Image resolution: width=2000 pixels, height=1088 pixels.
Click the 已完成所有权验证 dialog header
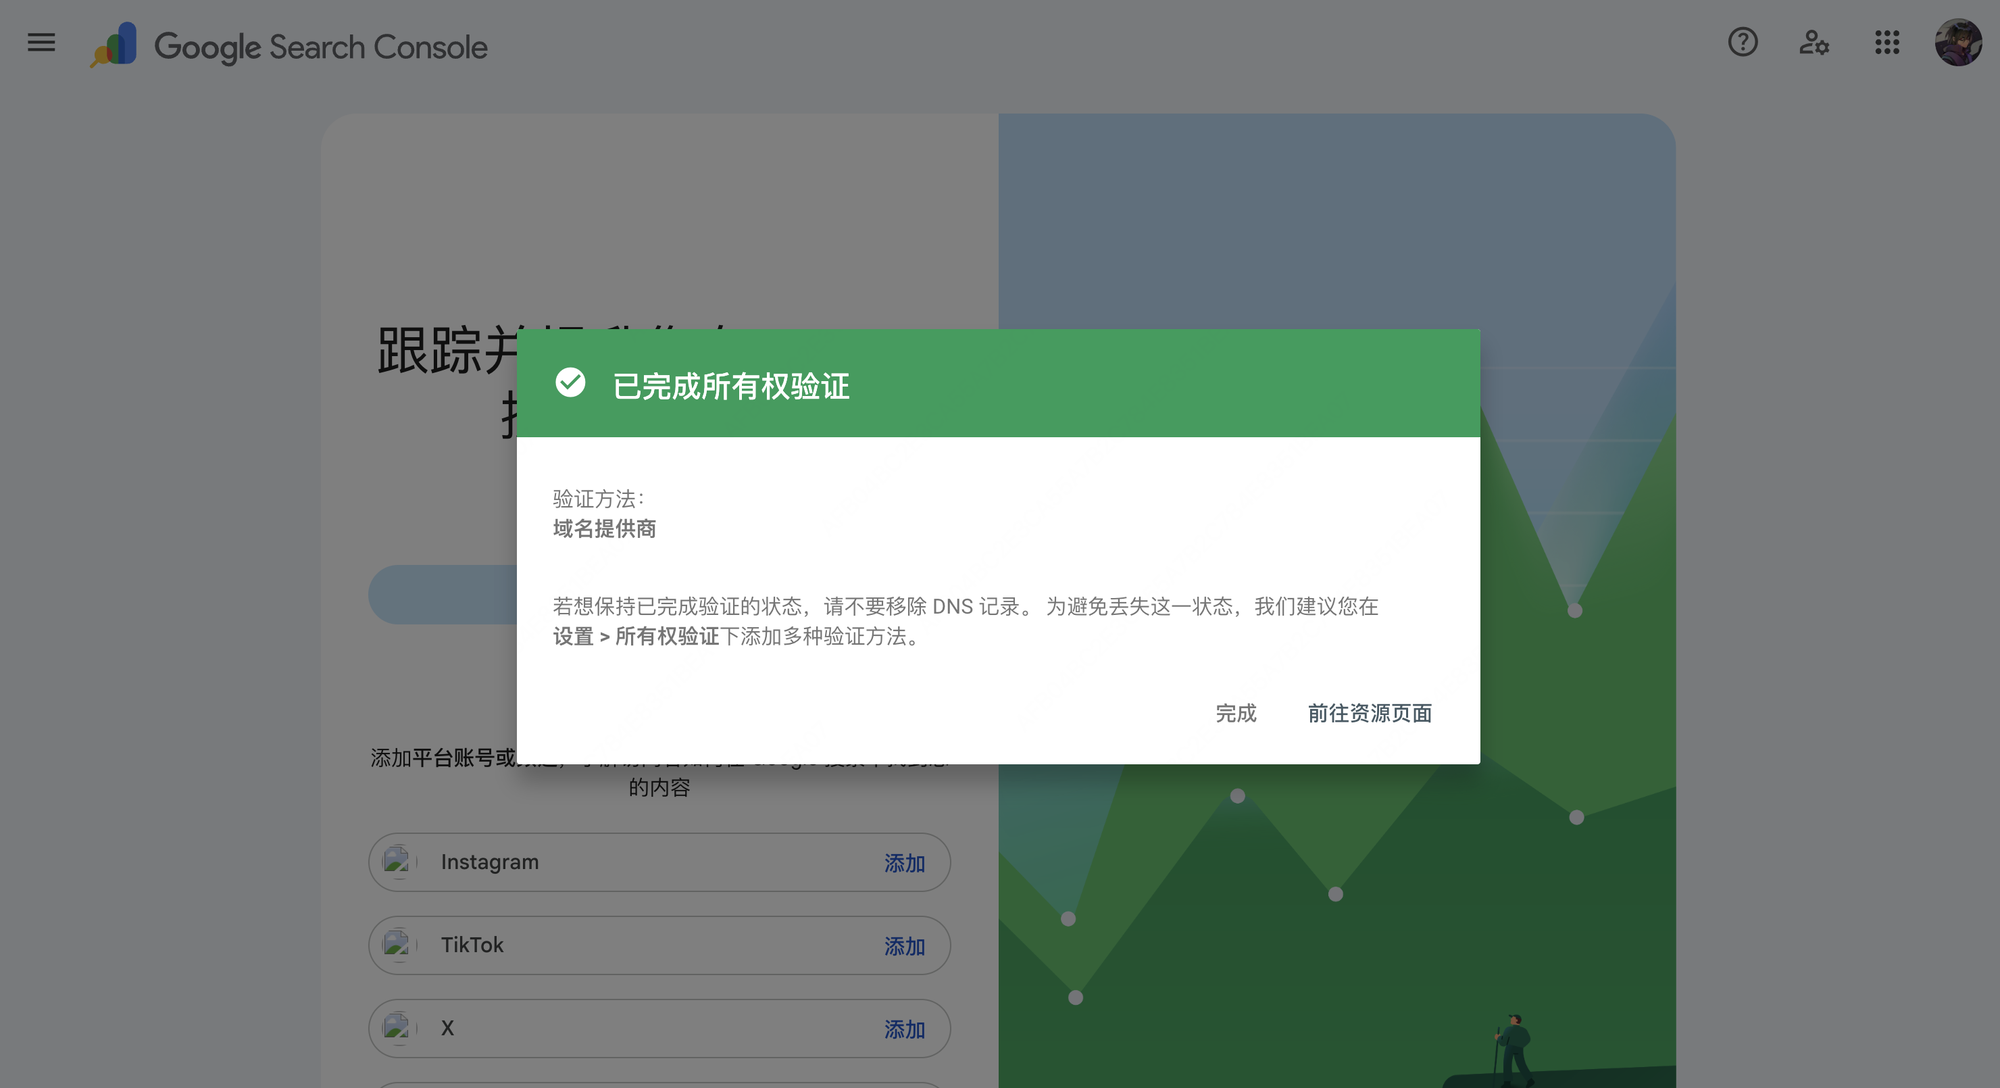point(998,383)
